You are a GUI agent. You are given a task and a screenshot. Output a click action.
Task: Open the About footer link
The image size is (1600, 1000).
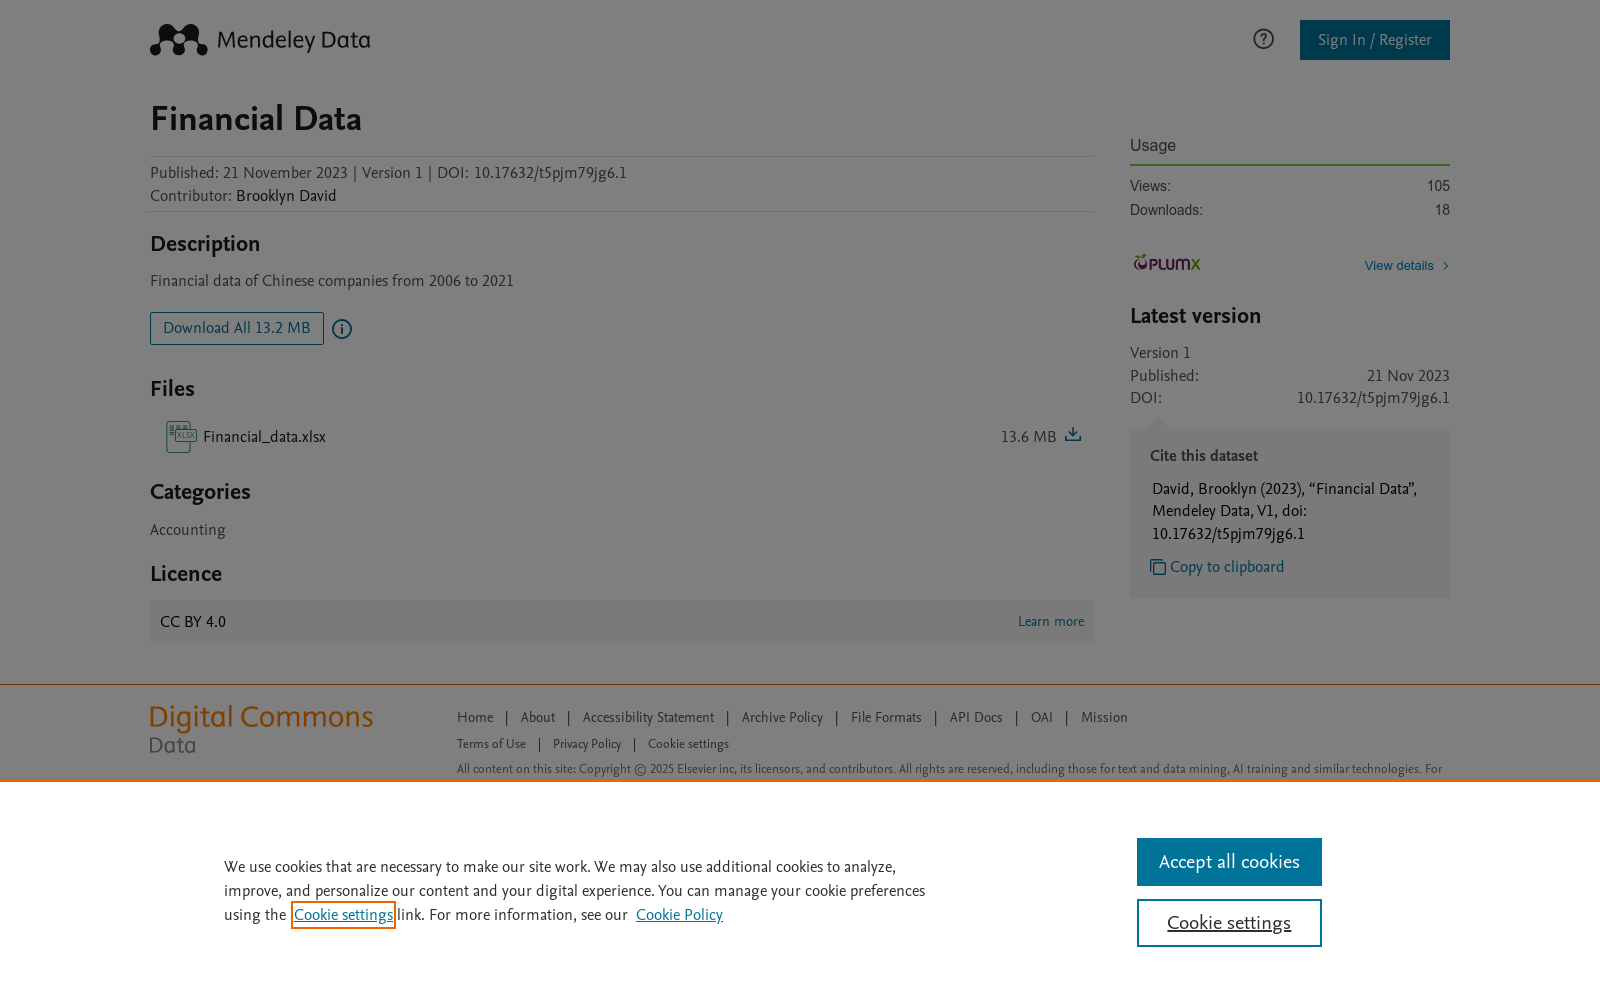coord(538,718)
